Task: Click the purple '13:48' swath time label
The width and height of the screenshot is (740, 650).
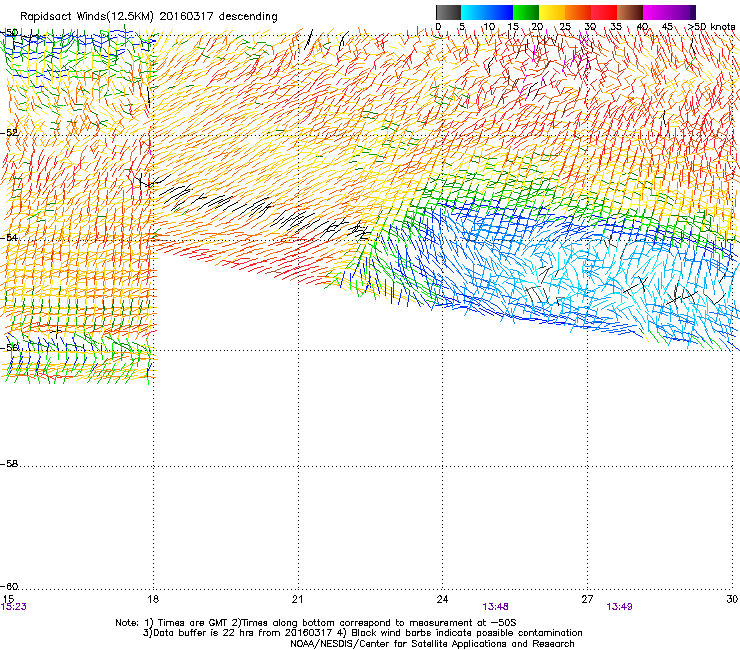Action: [x=496, y=607]
